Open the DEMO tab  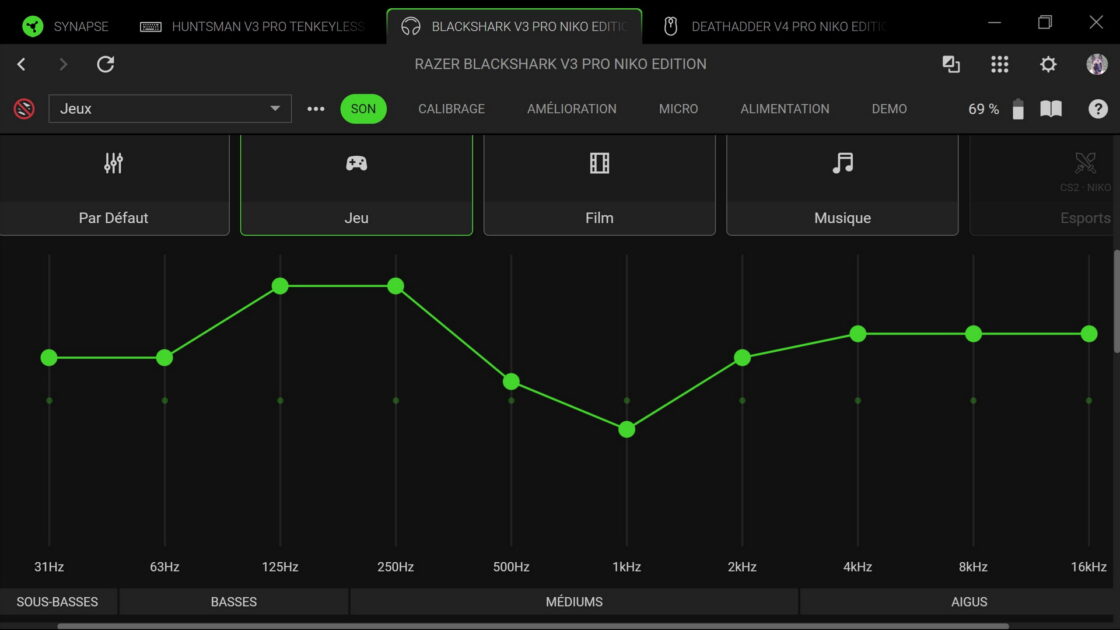[x=889, y=109]
